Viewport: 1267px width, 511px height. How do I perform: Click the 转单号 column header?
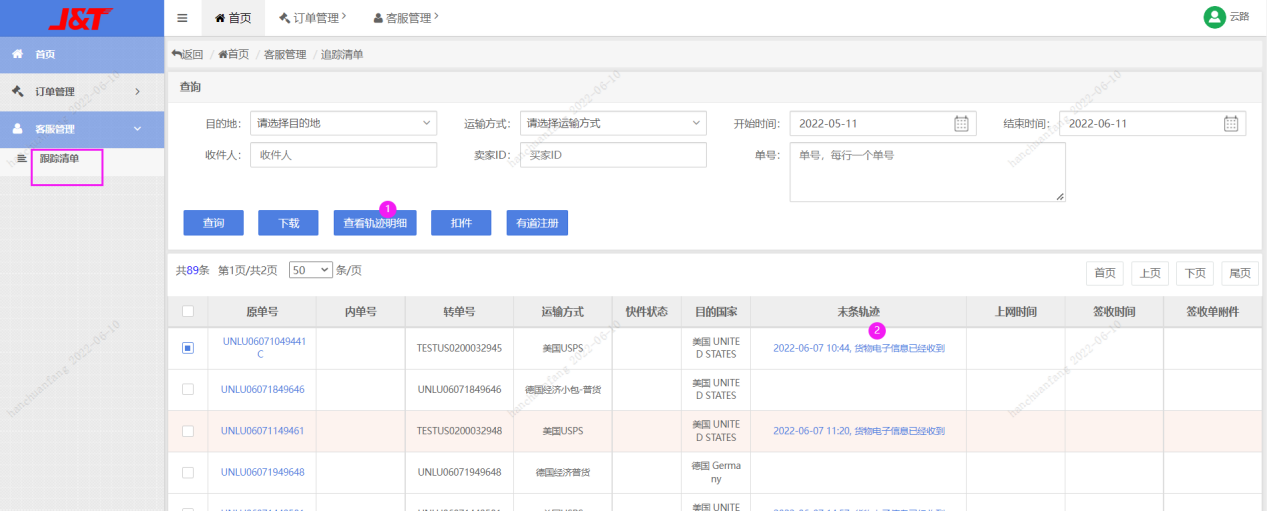[459, 312]
